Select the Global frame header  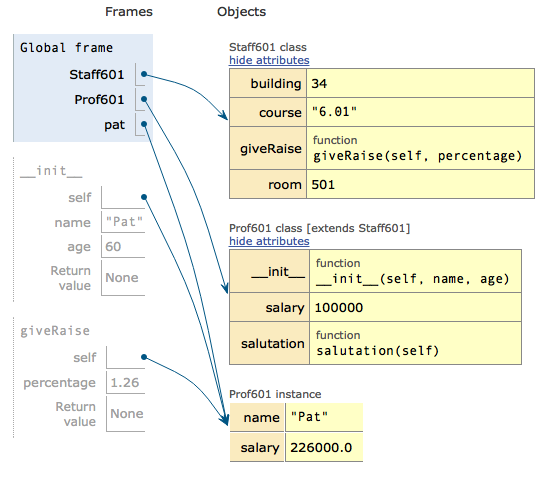[66, 48]
